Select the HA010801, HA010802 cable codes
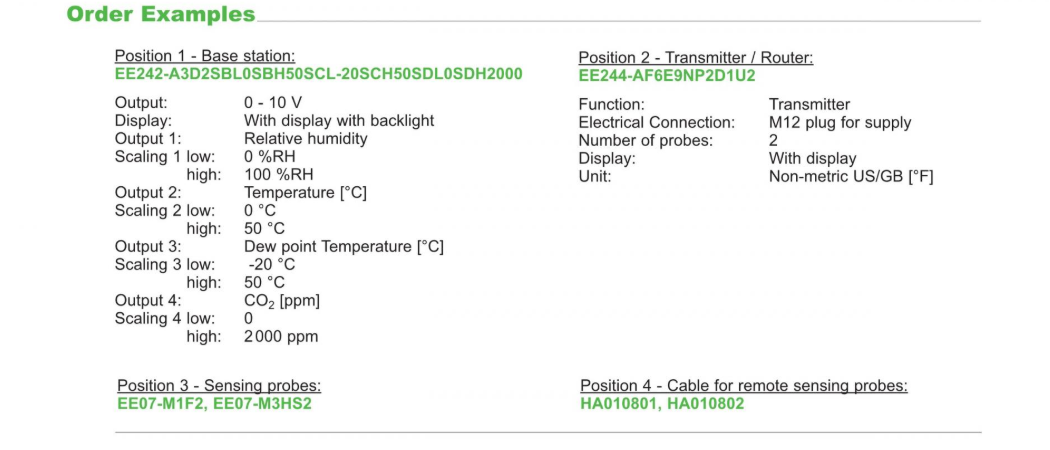 click(662, 404)
